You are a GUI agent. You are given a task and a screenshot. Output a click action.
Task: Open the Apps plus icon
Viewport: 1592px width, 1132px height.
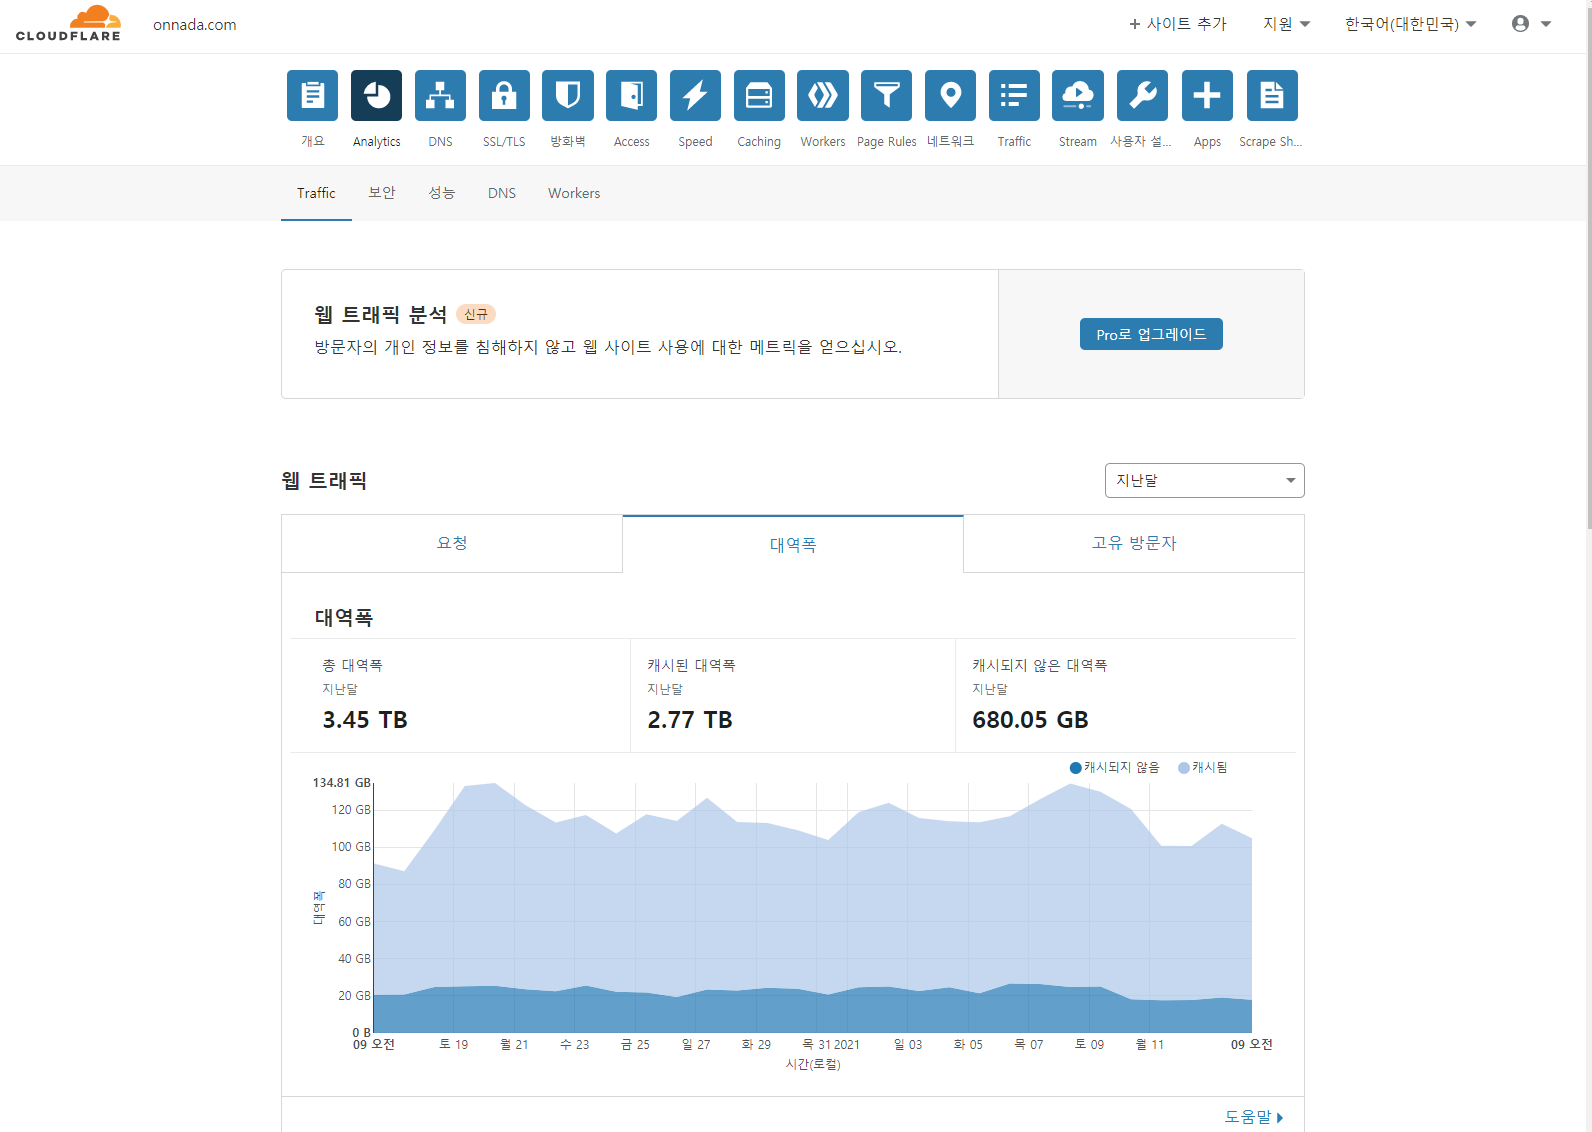point(1207,96)
